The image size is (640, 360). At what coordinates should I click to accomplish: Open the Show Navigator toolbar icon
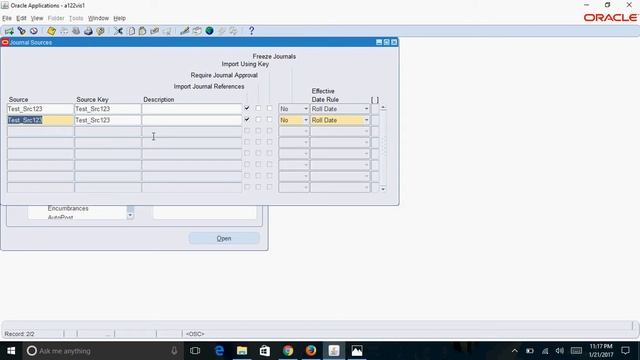(34, 31)
